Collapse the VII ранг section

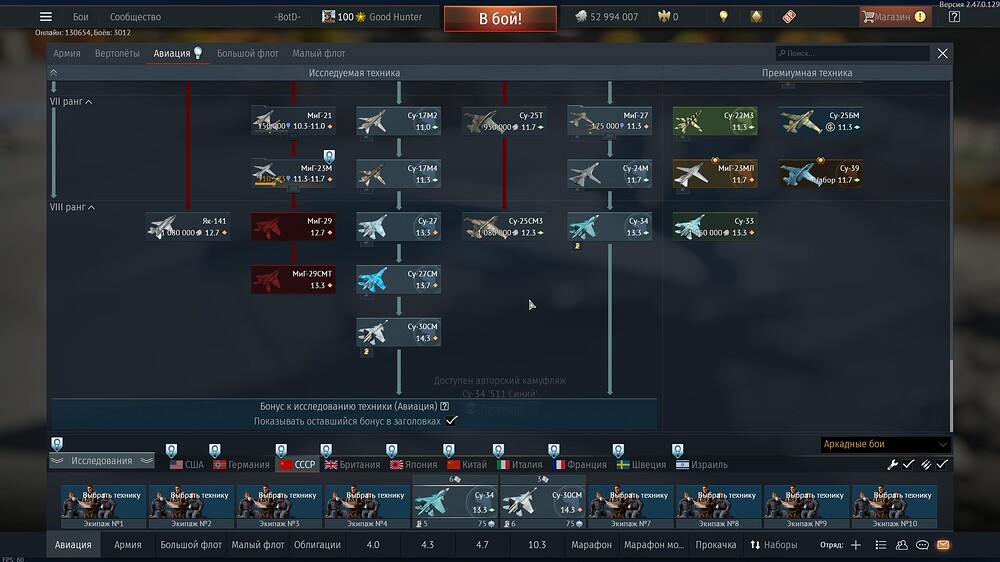pyautogui.click(x=71, y=101)
